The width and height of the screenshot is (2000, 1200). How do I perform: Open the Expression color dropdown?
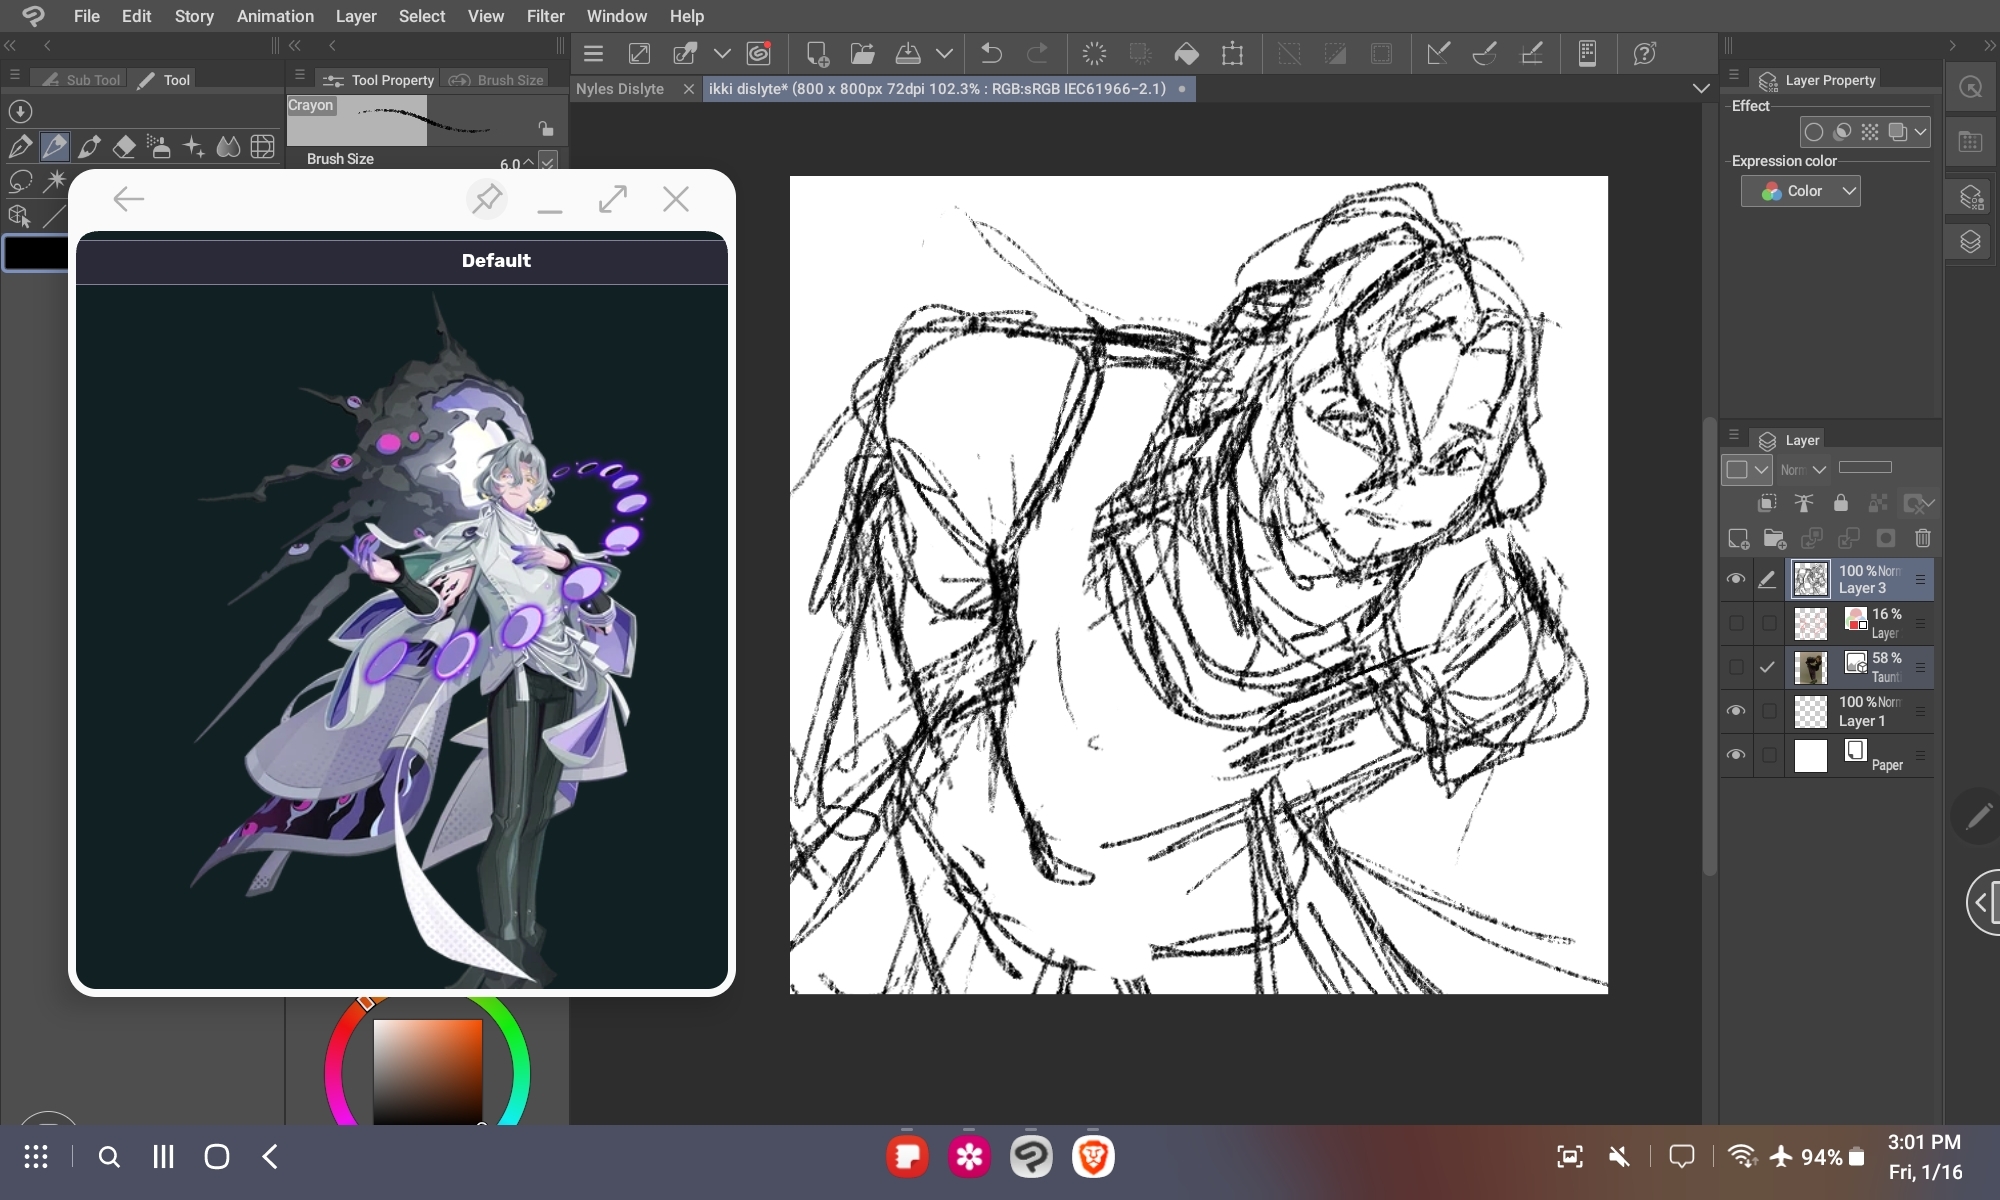pyautogui.click(x=1800, y=191)
